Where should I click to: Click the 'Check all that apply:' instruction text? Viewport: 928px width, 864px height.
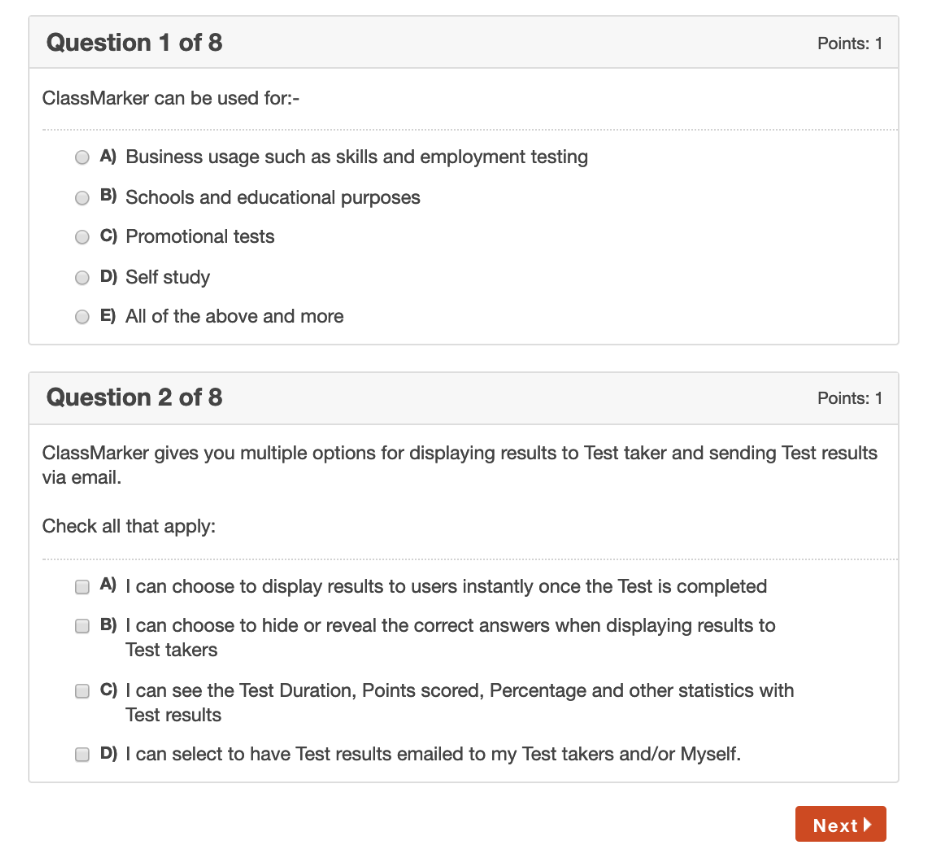(128, 526)
